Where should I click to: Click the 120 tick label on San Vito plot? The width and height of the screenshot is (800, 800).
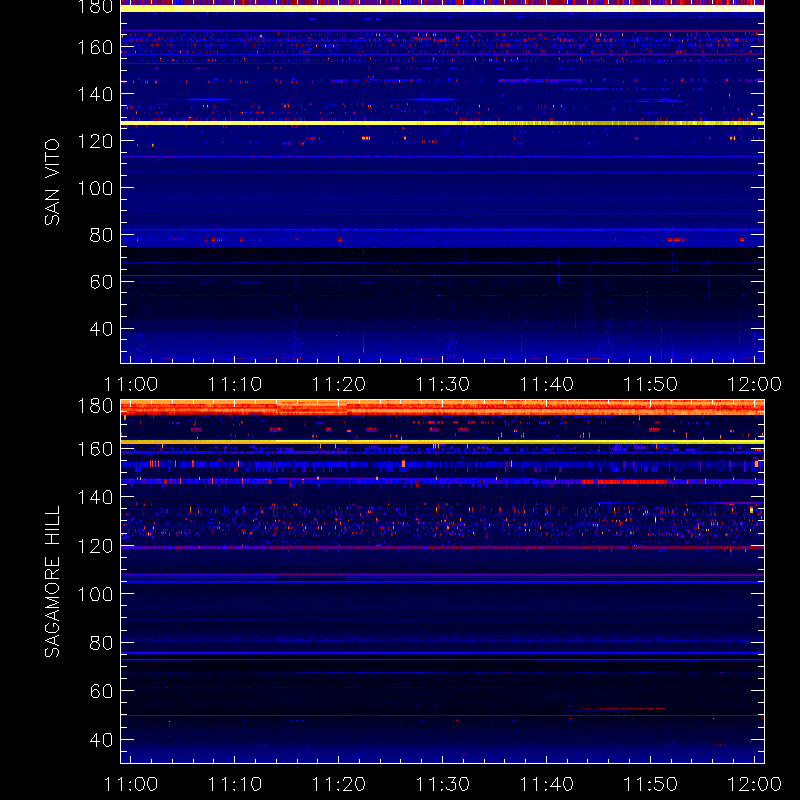point(95,141)
